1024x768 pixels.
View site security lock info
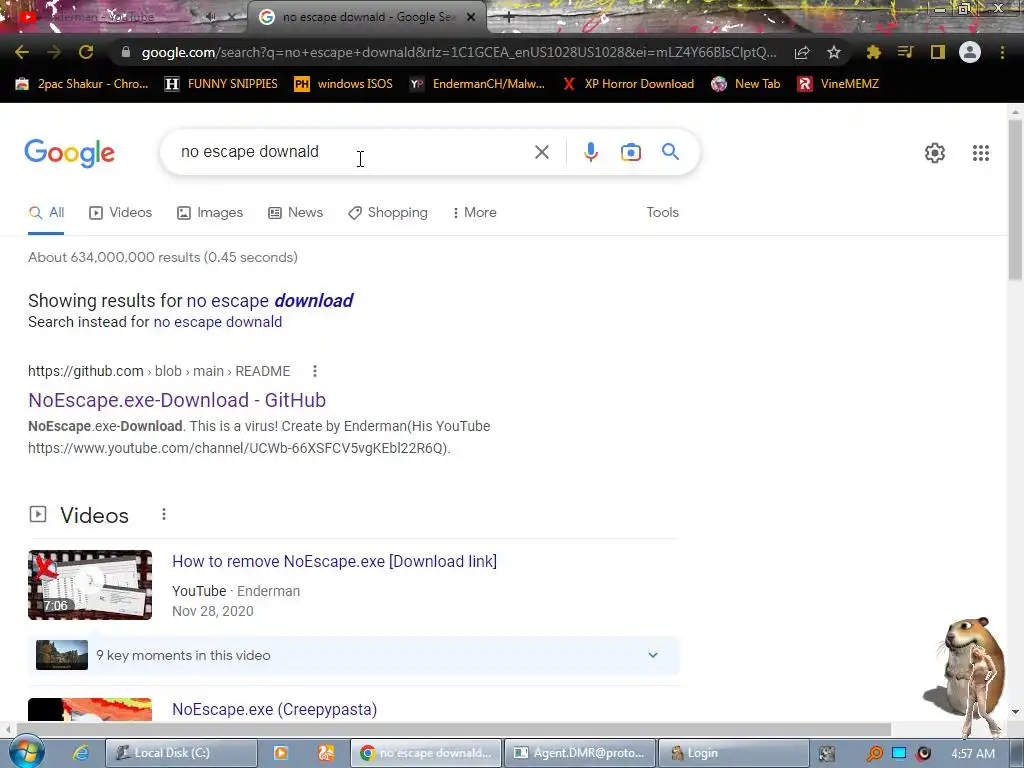coord(126,52)
